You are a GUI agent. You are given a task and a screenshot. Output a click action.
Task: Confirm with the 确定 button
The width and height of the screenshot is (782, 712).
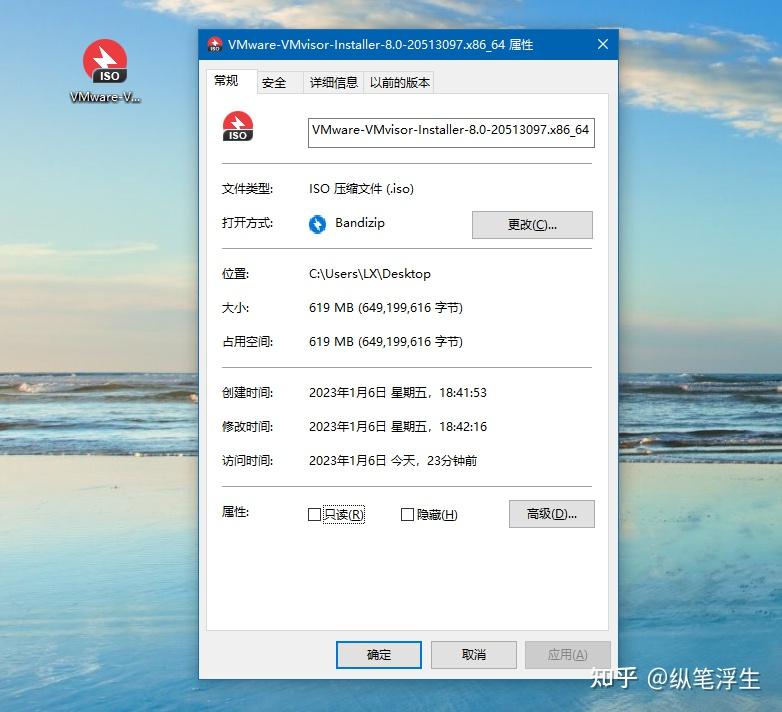tap(379, 655)
